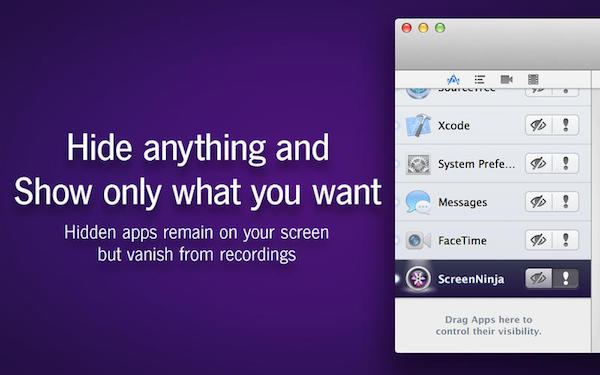This screenshot has width=600, height=375.
Task: Select the System Prefe... row label
Action: 476,164
